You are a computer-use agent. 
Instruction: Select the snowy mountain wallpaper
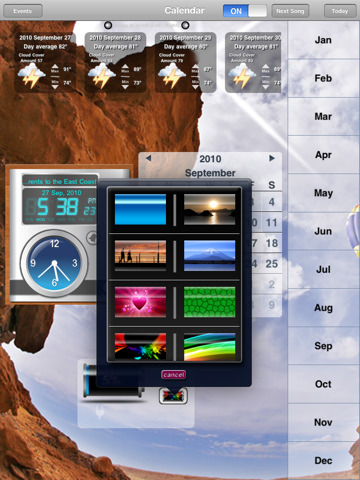(x=209, y=256)
